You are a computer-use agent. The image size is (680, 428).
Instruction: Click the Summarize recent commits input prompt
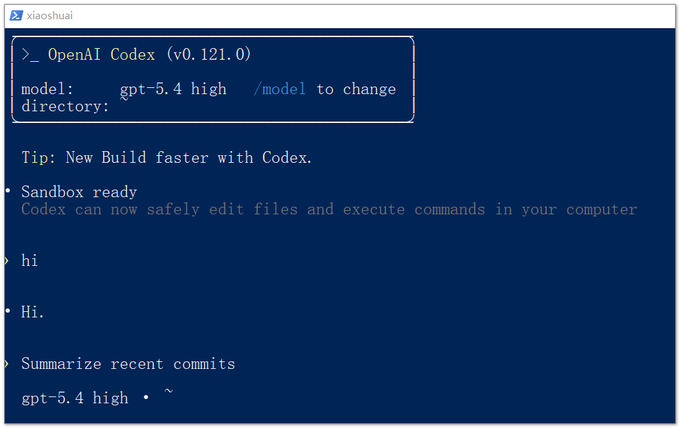point(128,364)
